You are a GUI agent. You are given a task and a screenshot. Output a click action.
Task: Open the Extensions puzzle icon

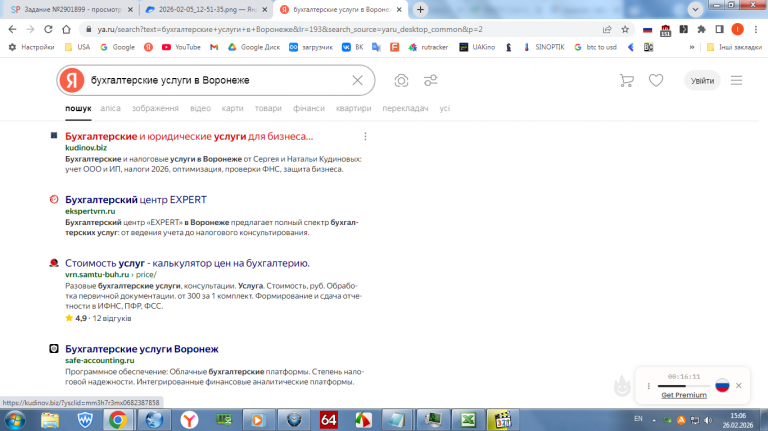pos(701,29)
